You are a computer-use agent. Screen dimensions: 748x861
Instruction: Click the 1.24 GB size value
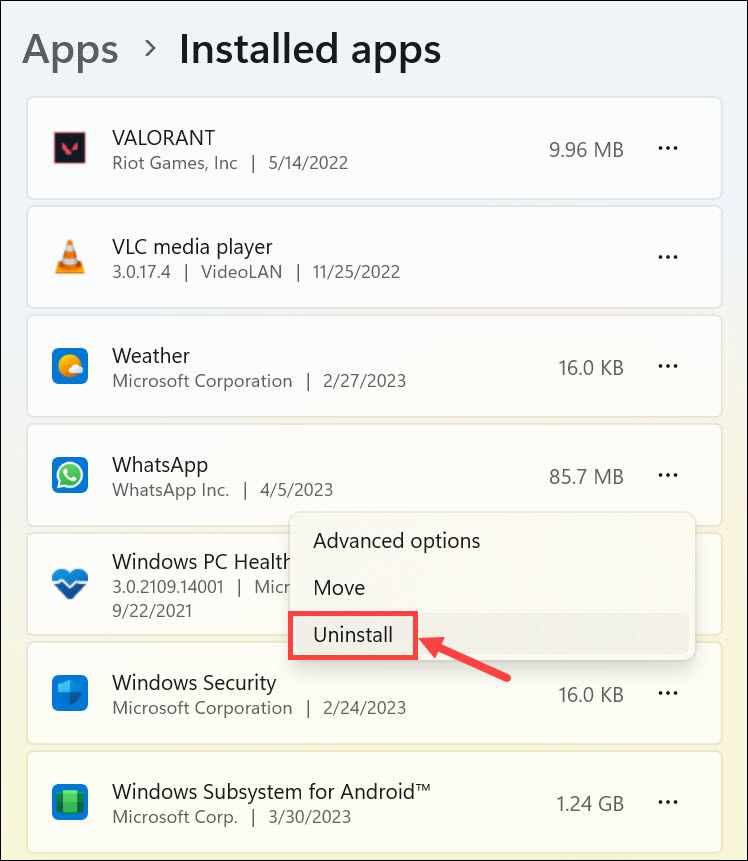(590, 804)
